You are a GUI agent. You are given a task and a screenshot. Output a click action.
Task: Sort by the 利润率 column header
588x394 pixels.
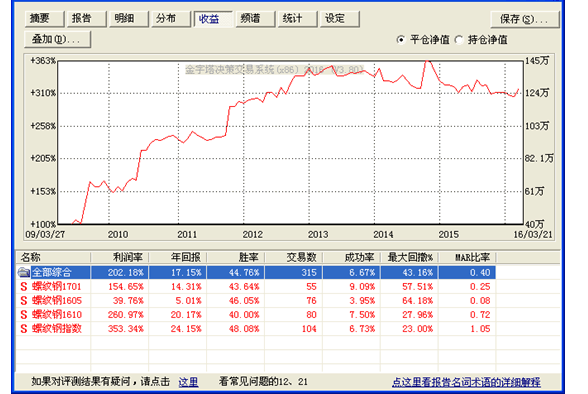[120, 258]
